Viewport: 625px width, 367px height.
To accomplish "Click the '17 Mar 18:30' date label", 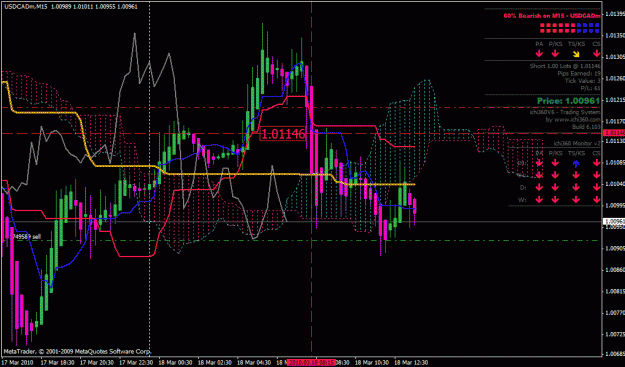I will 57,363.
